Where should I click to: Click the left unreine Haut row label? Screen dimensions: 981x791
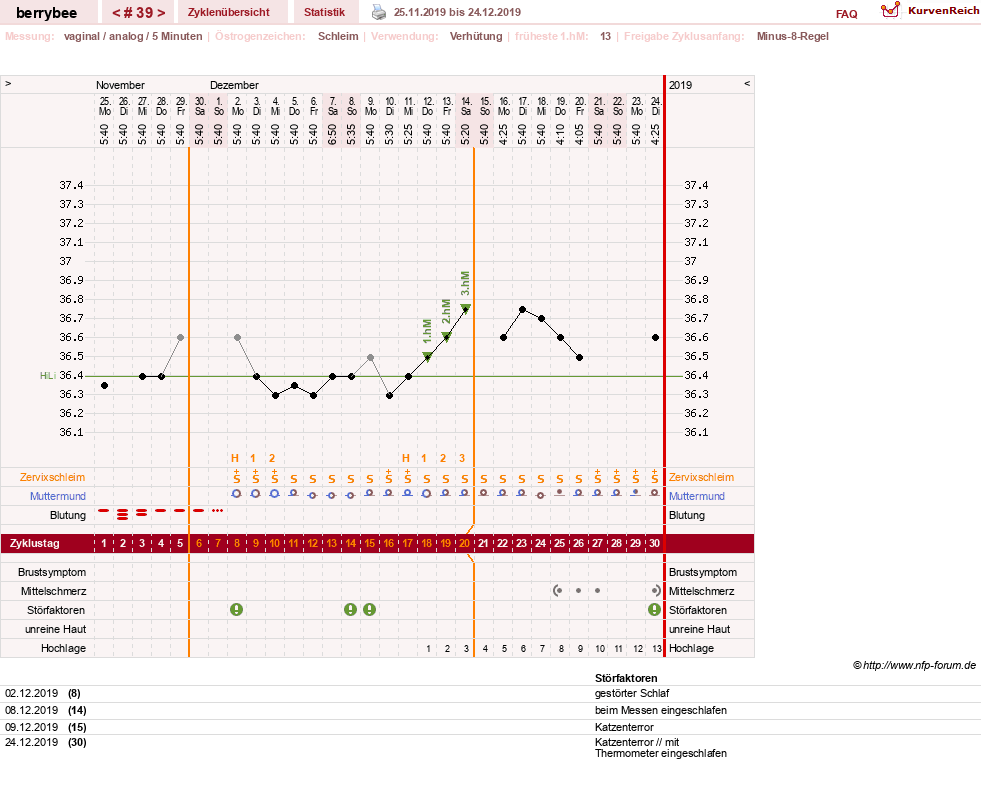coord(56,629)
